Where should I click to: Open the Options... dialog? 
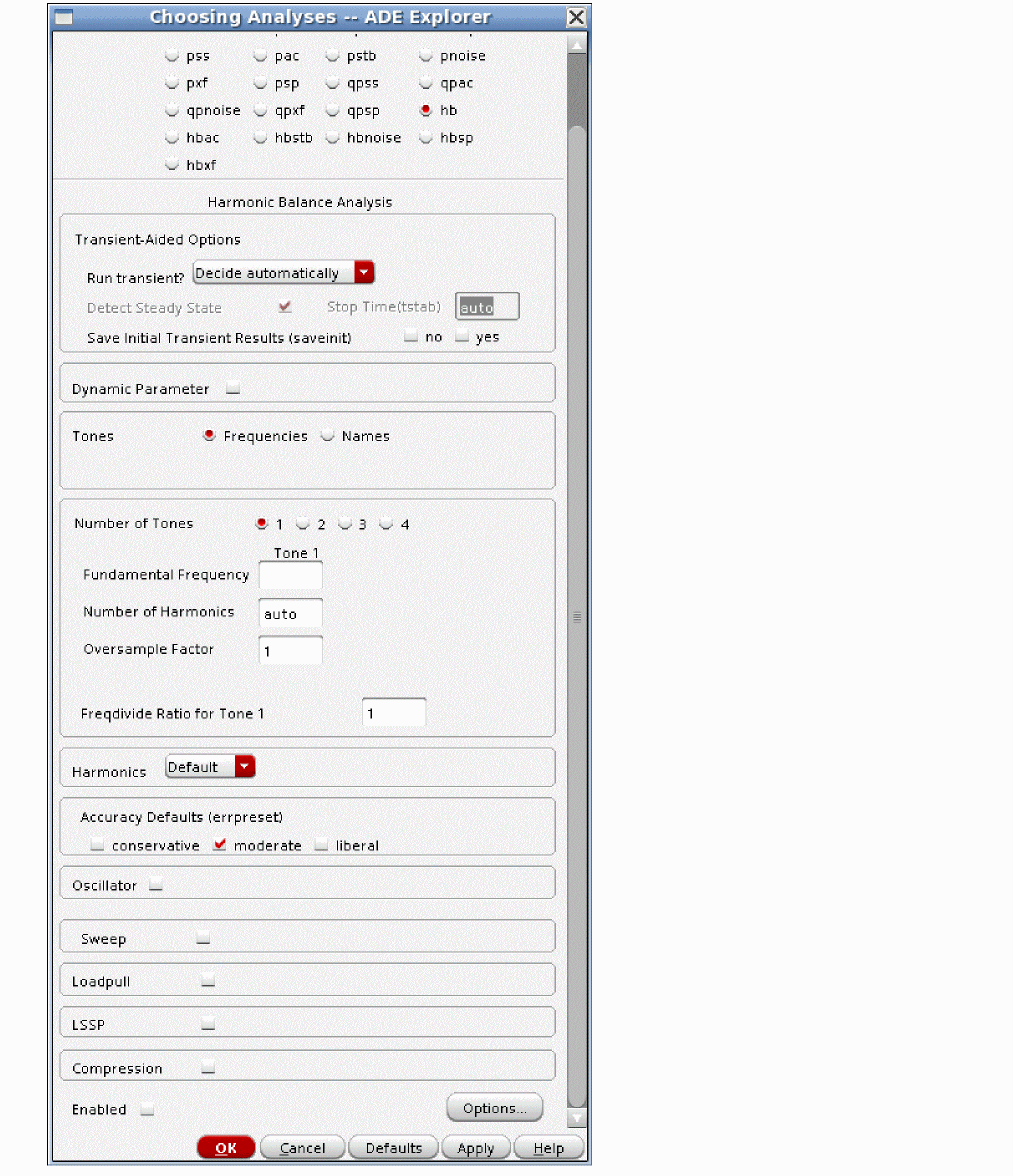pos(495,1108)
